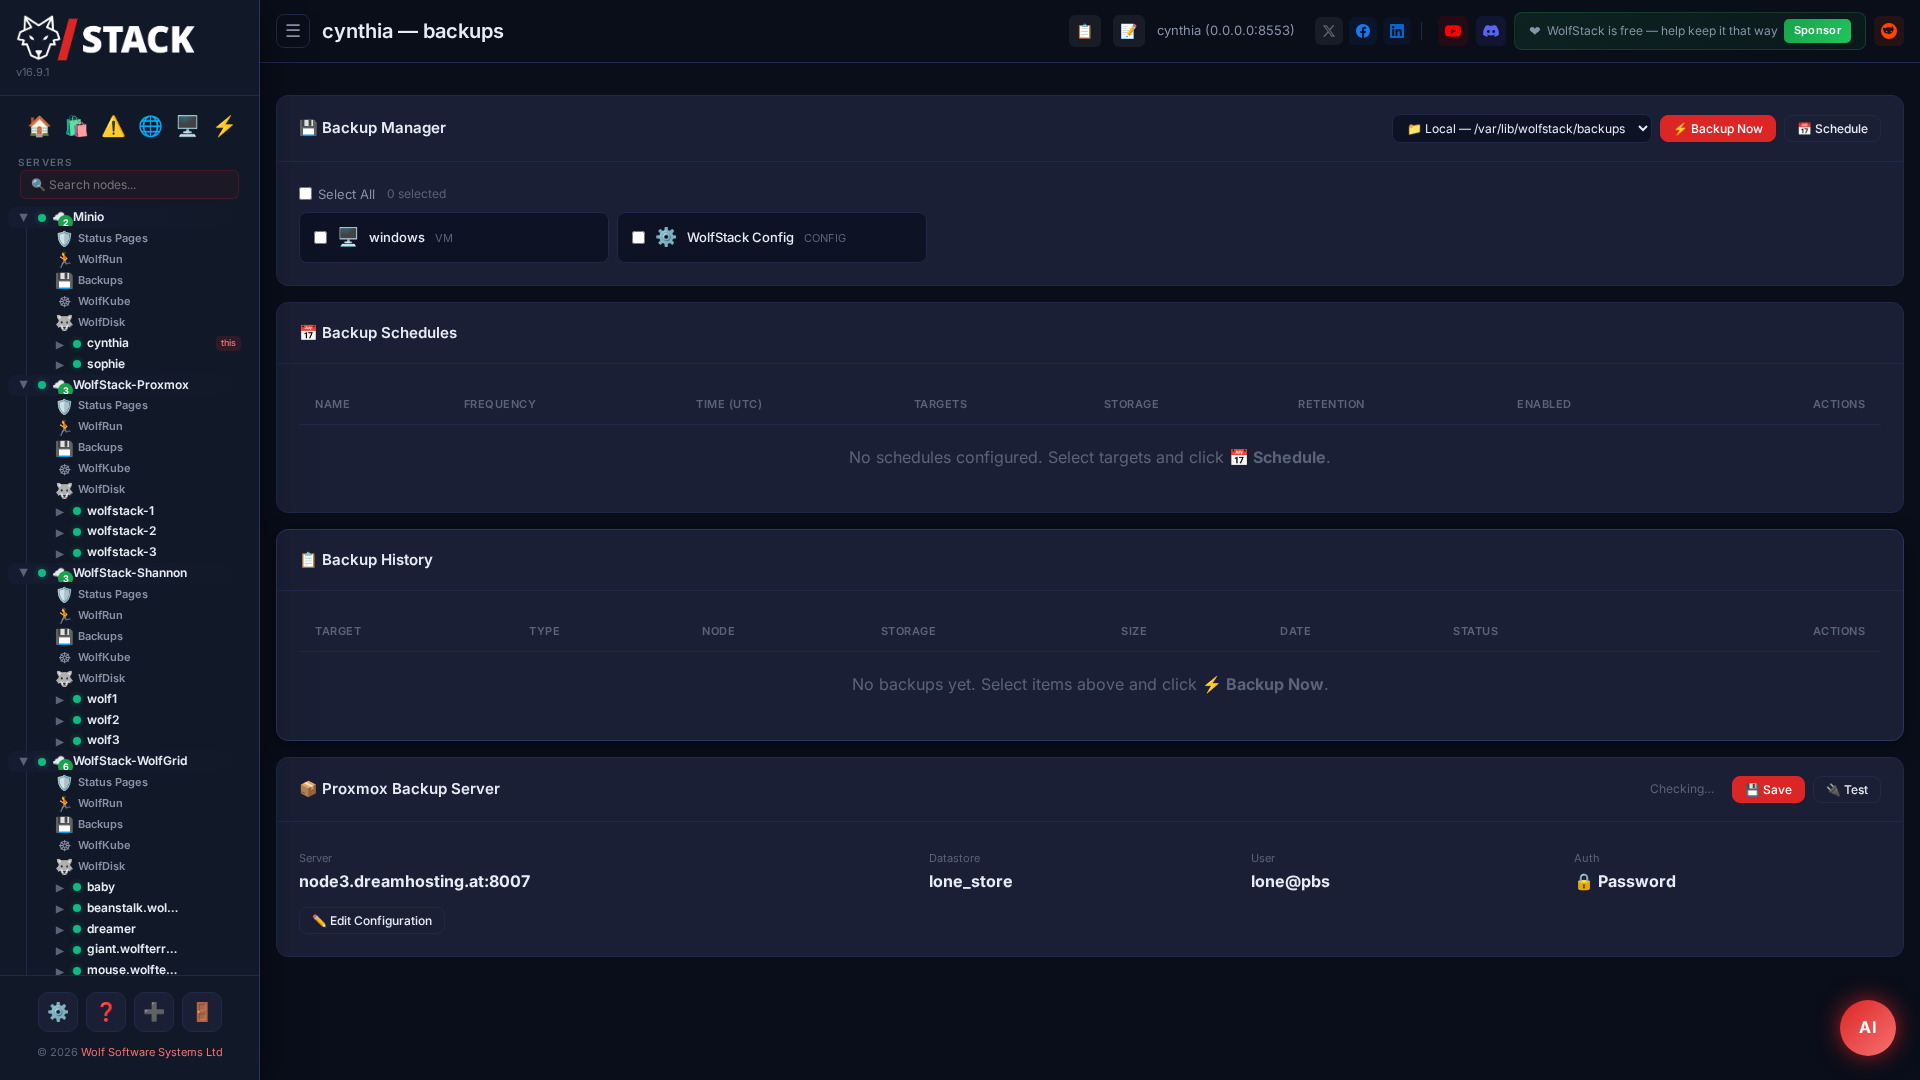The height and width of the screenshot is (1080, 1920).
Task: Click the windows VM backup card
Action: (x=454, y=237)
